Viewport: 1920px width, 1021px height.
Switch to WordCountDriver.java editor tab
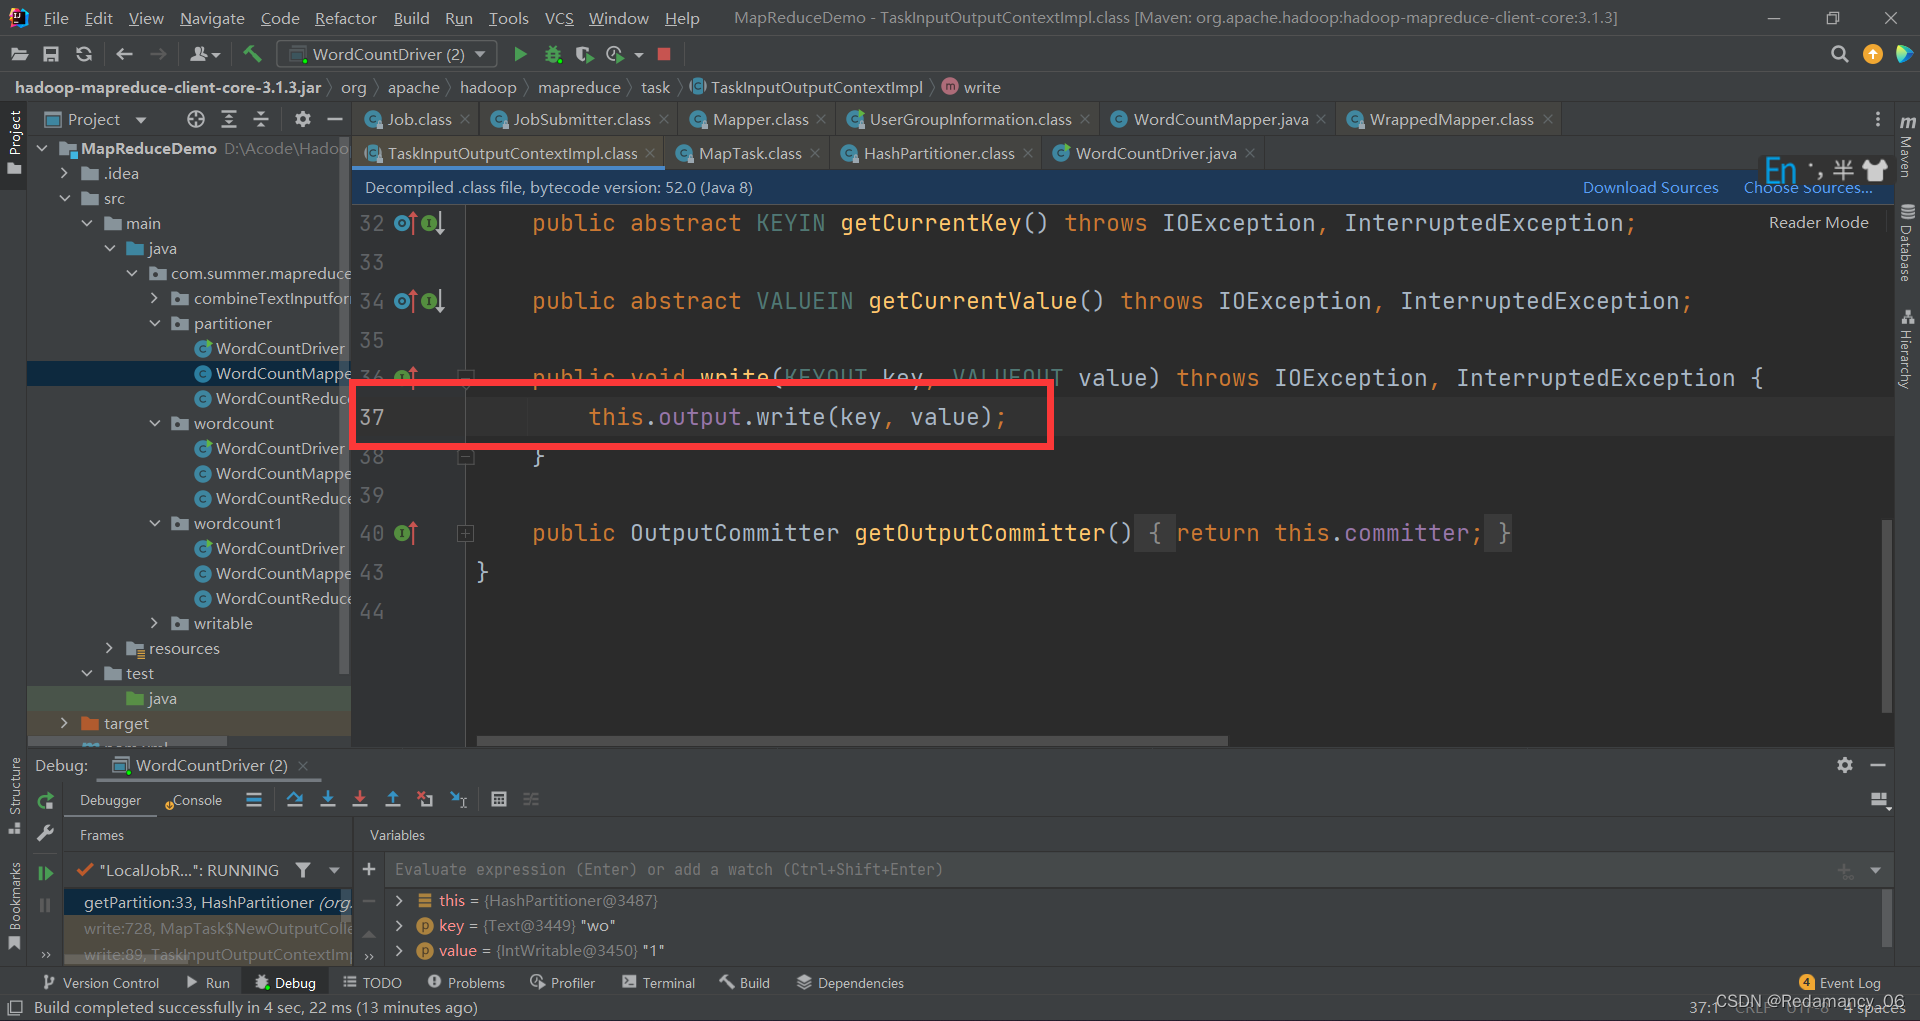click(1154, 153)
